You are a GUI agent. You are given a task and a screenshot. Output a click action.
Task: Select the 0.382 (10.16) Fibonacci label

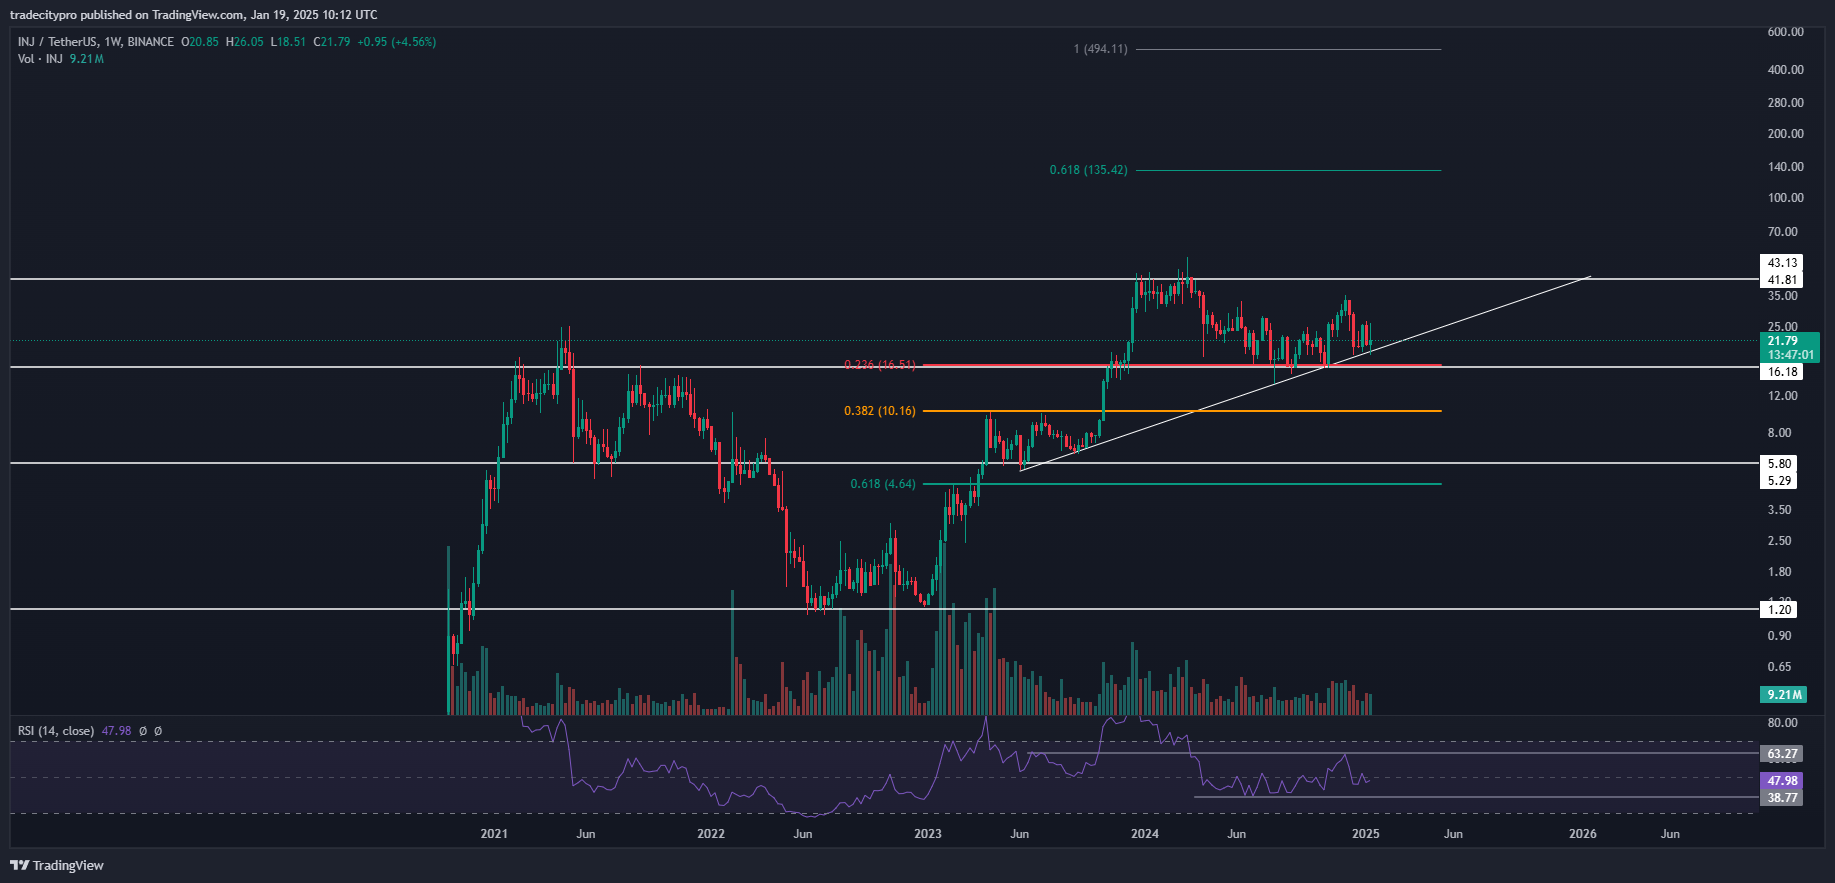879,411
